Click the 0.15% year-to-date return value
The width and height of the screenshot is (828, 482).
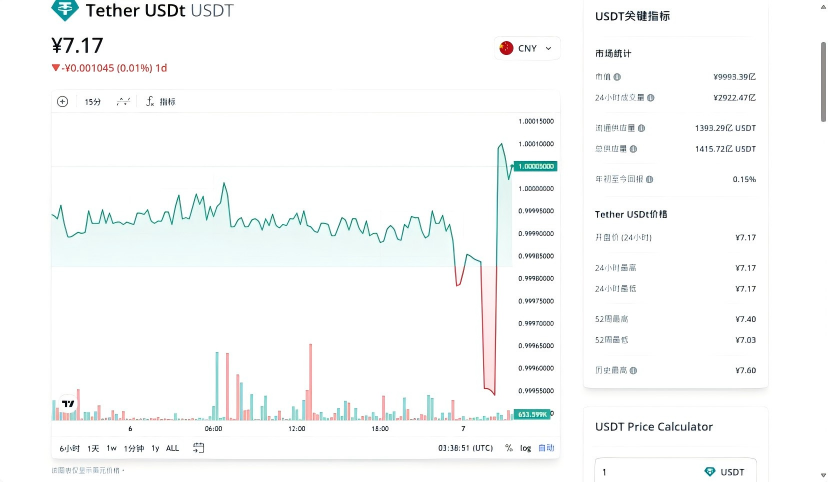coord(744,179)
